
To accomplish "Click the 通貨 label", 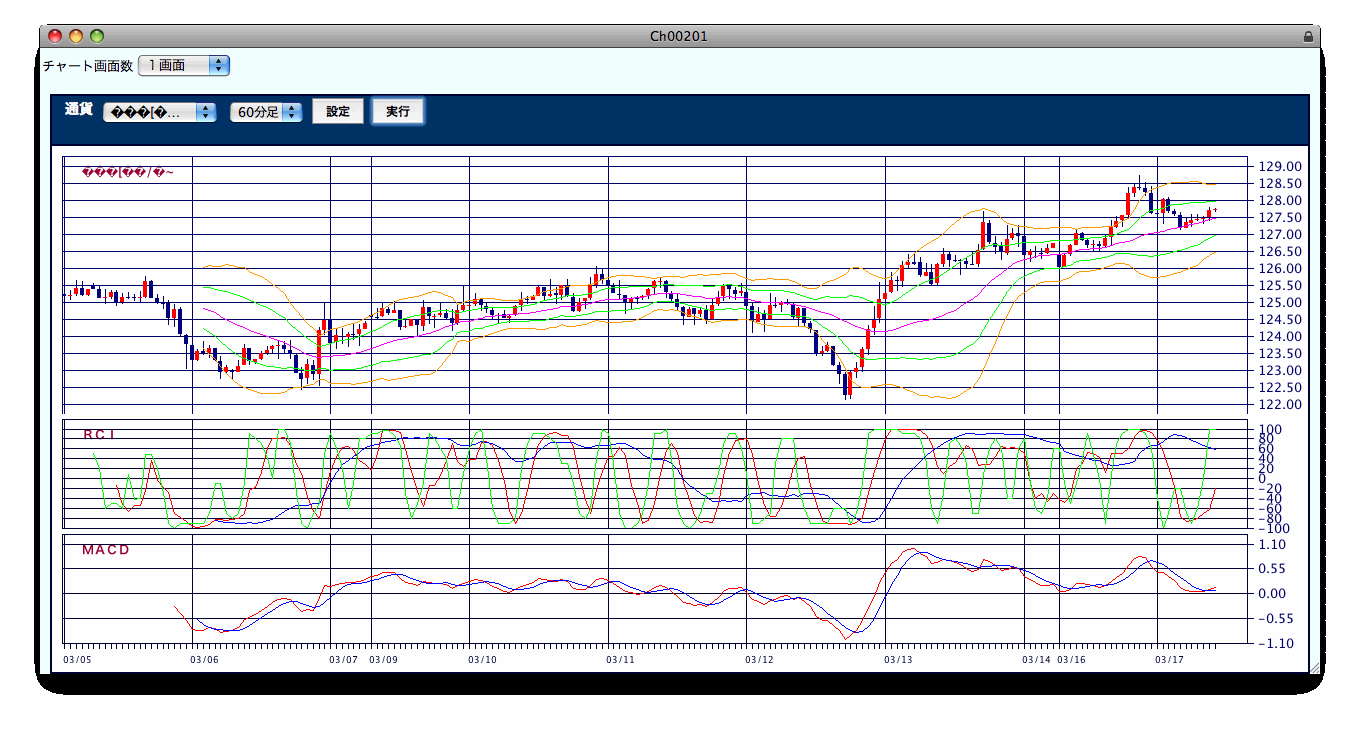I will pos(79,109).
